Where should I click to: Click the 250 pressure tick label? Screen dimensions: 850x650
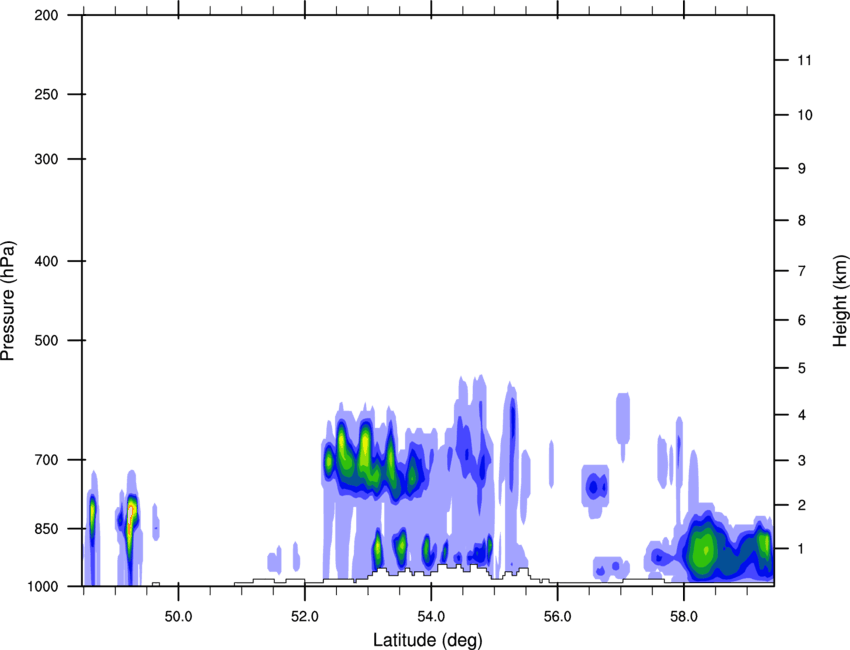click(x=46, y=94)
